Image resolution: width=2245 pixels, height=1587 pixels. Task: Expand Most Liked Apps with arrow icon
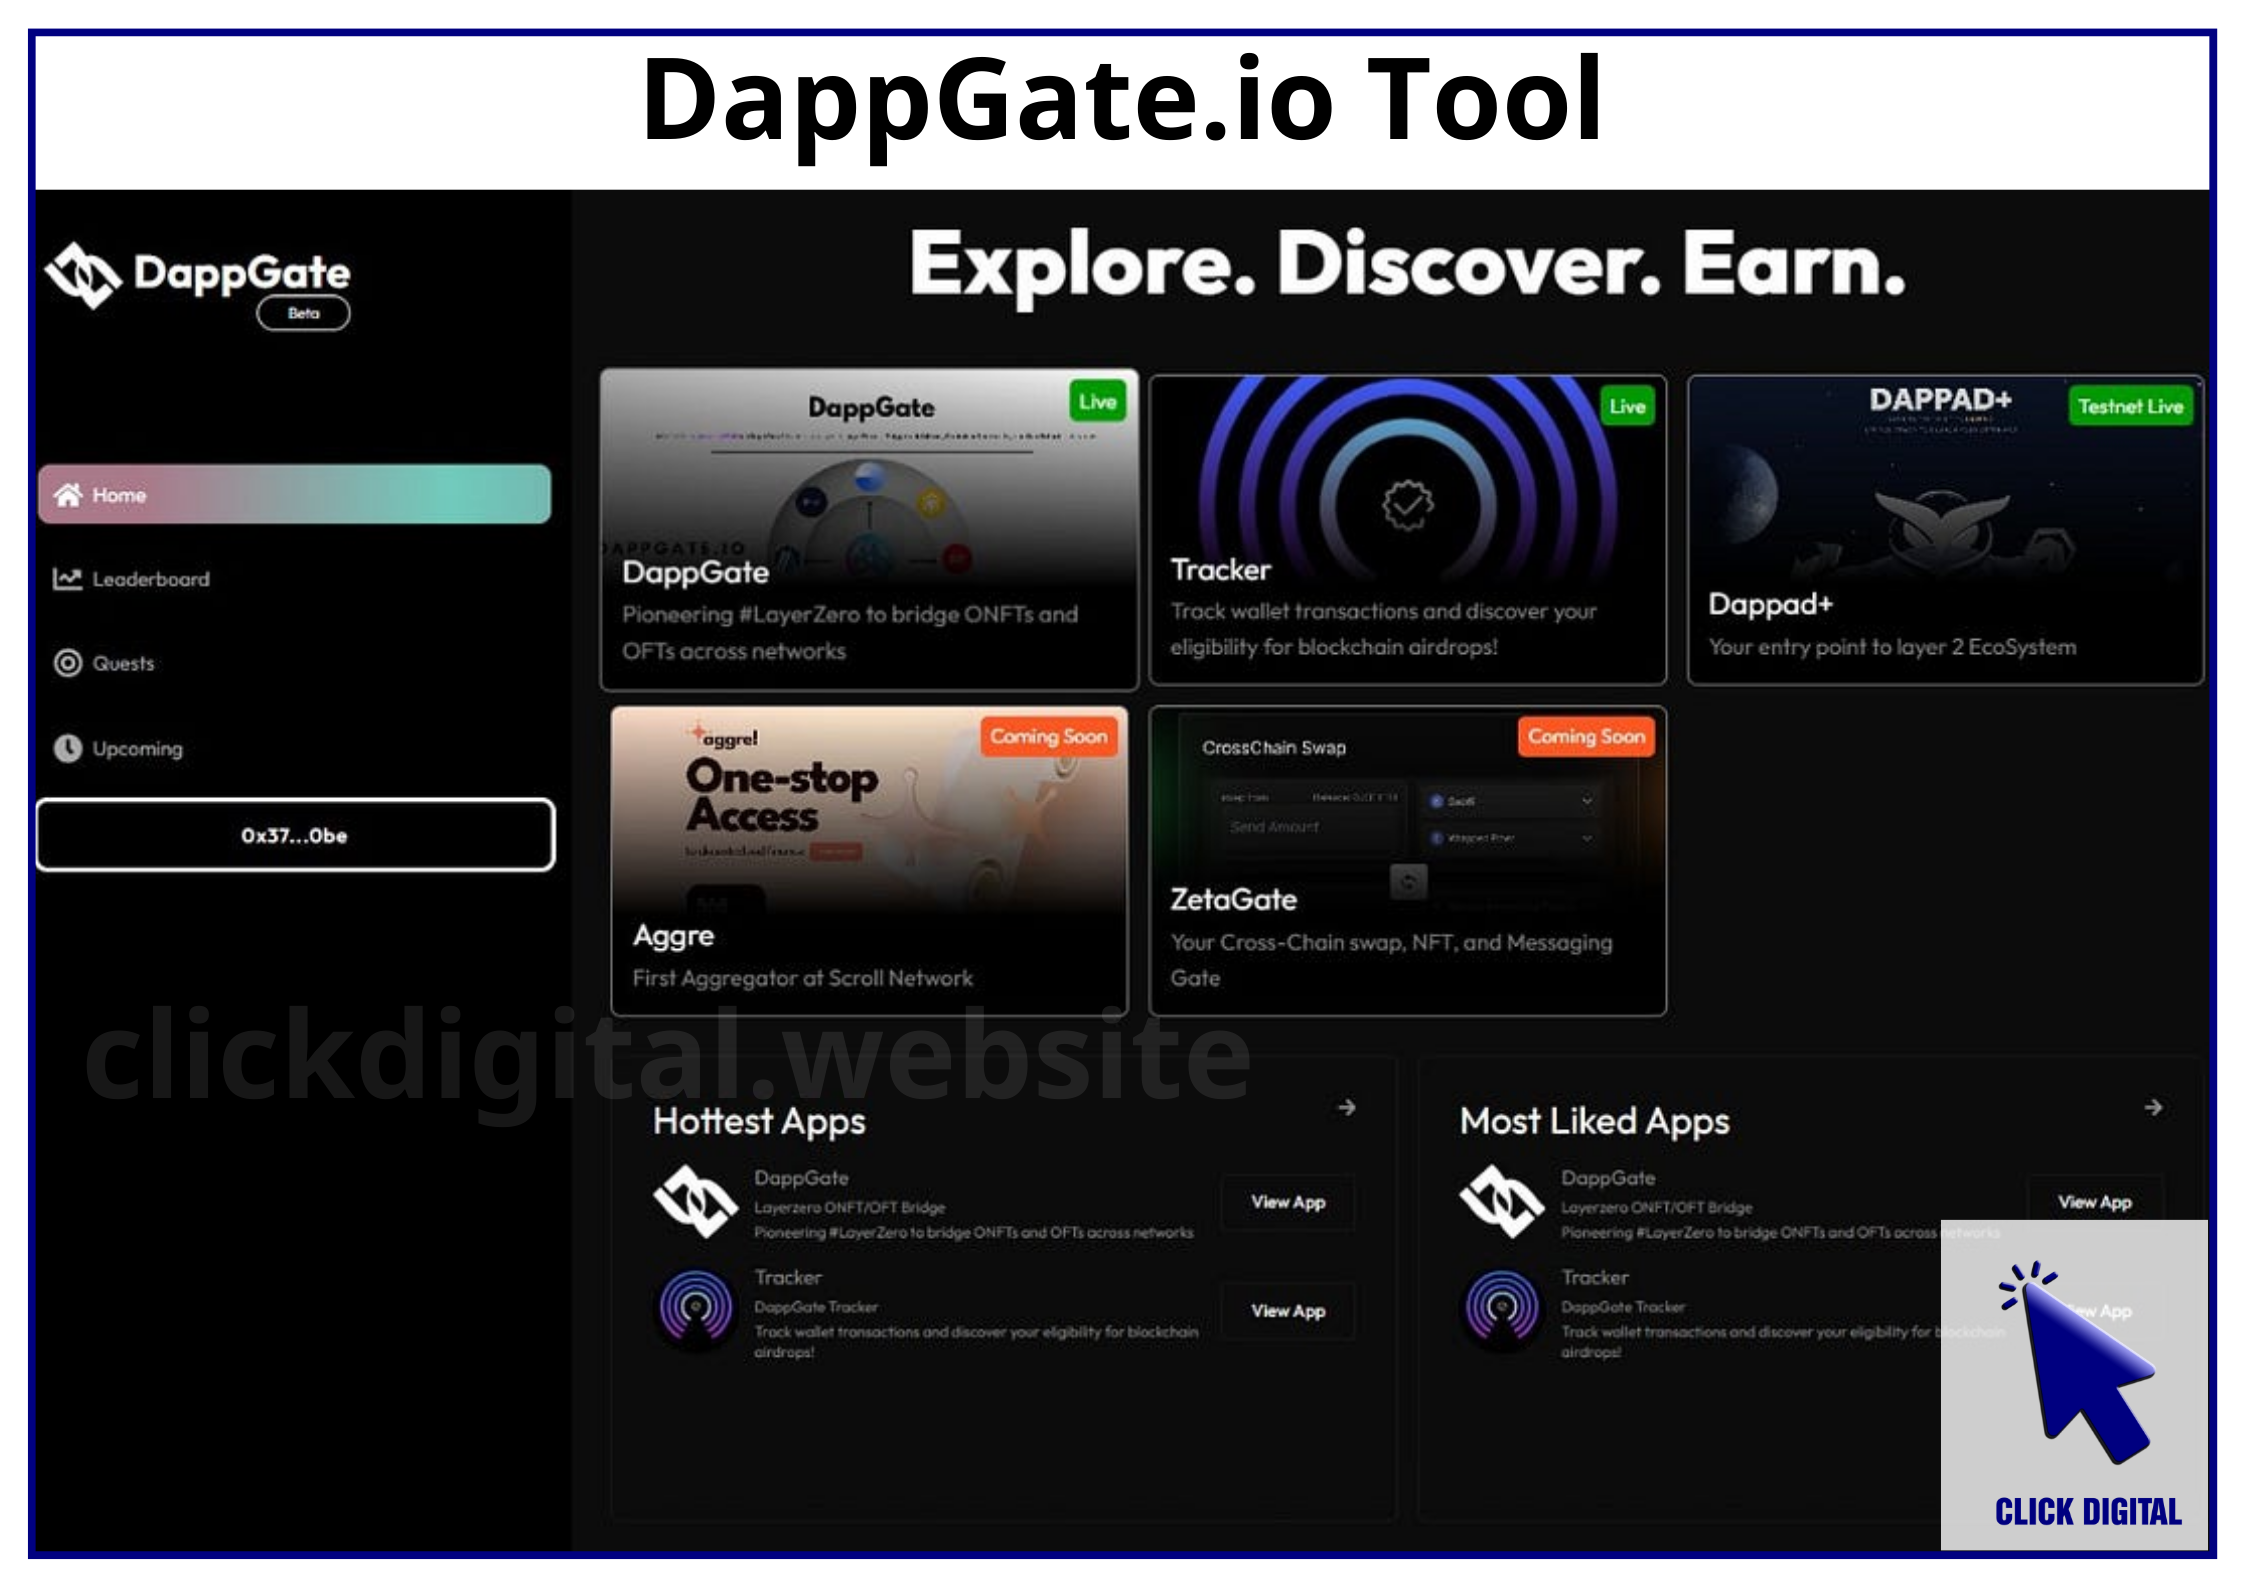pos(2153,1107)
